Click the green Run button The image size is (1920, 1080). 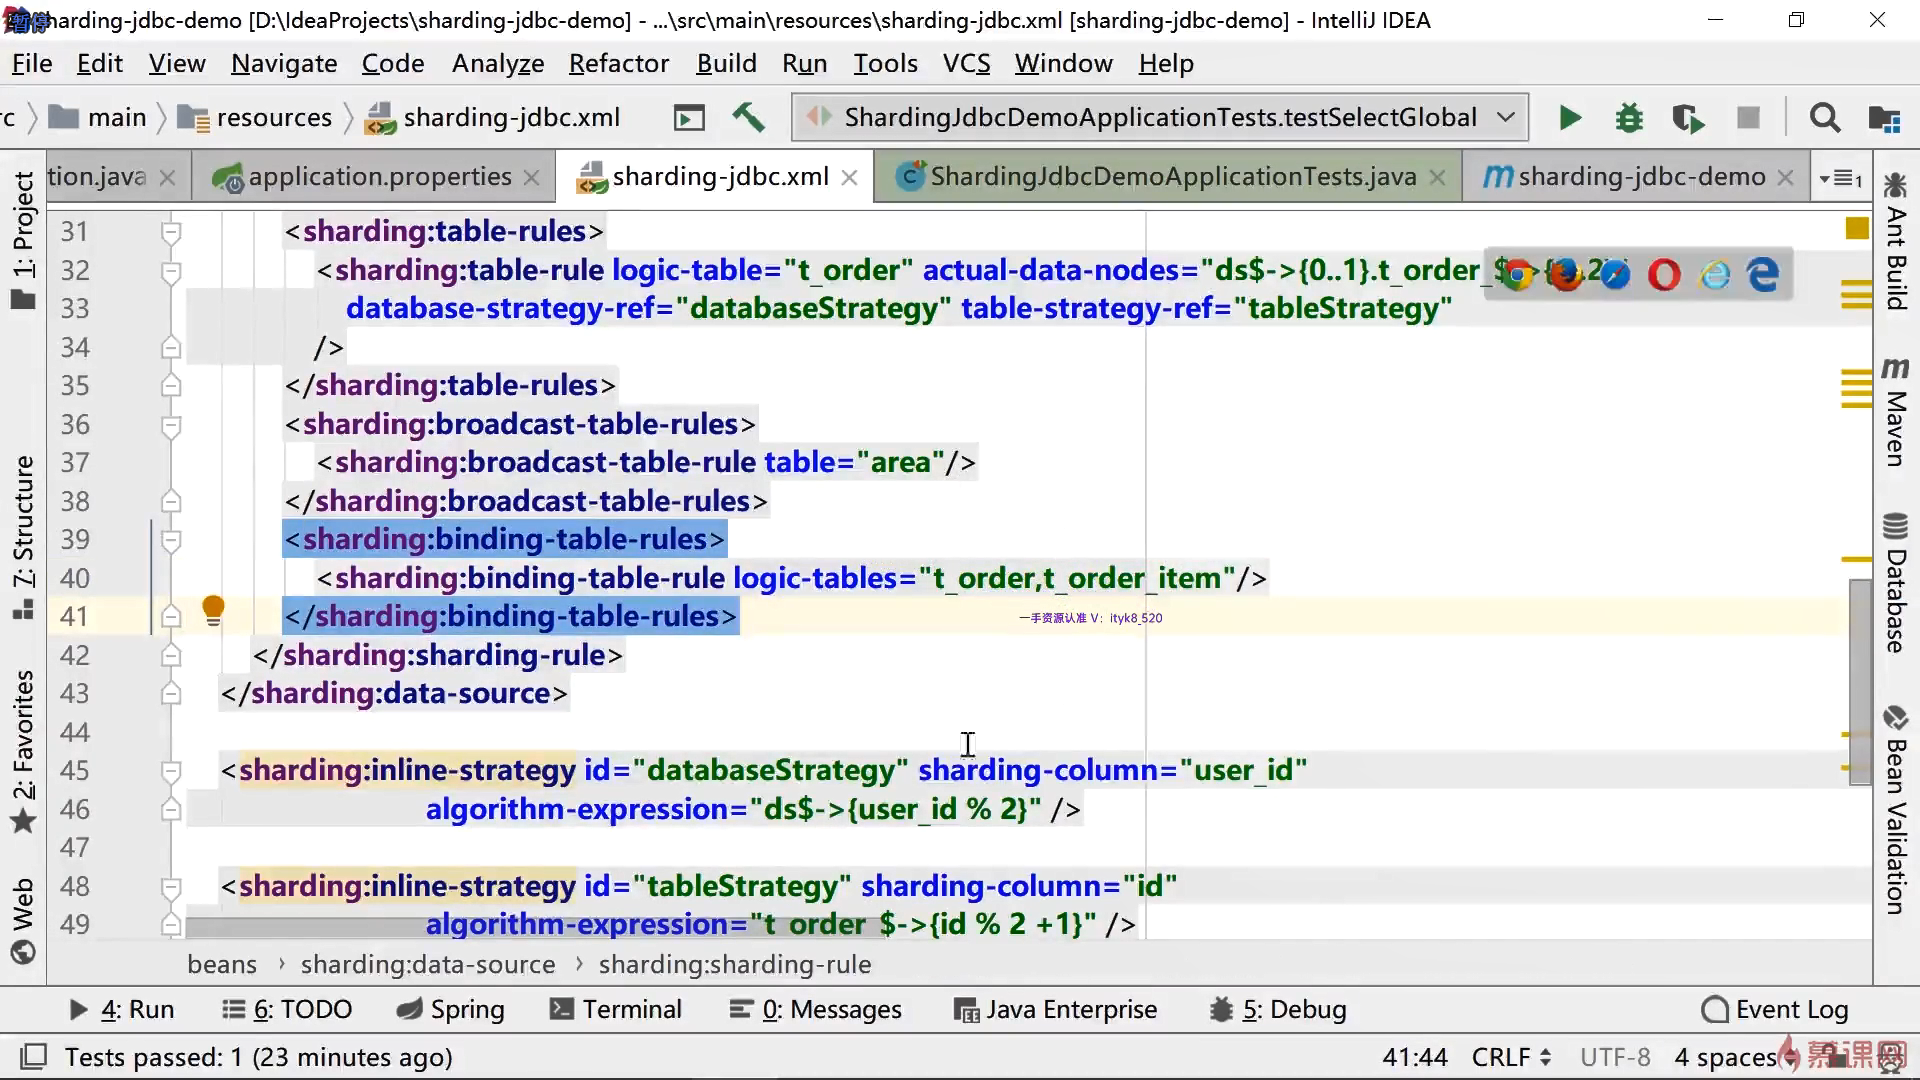click(1569, 118)
